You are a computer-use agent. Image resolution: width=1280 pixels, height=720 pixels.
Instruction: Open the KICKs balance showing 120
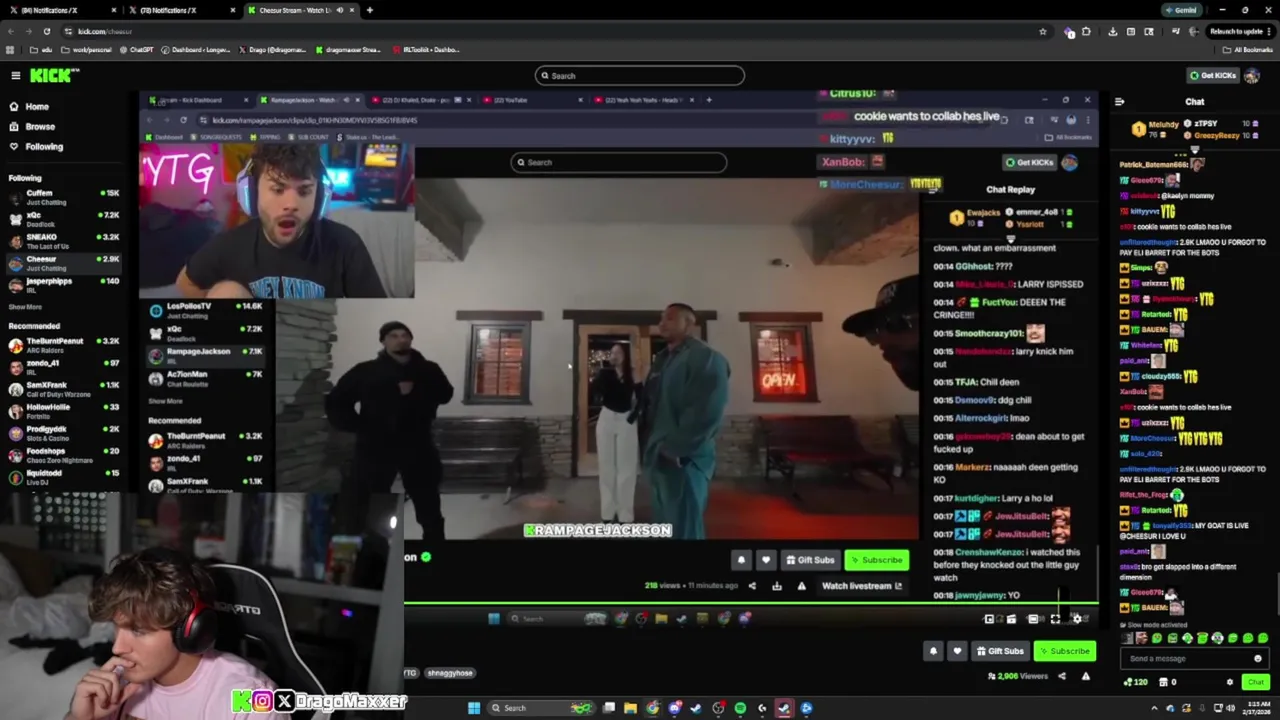pos(1134,682)
